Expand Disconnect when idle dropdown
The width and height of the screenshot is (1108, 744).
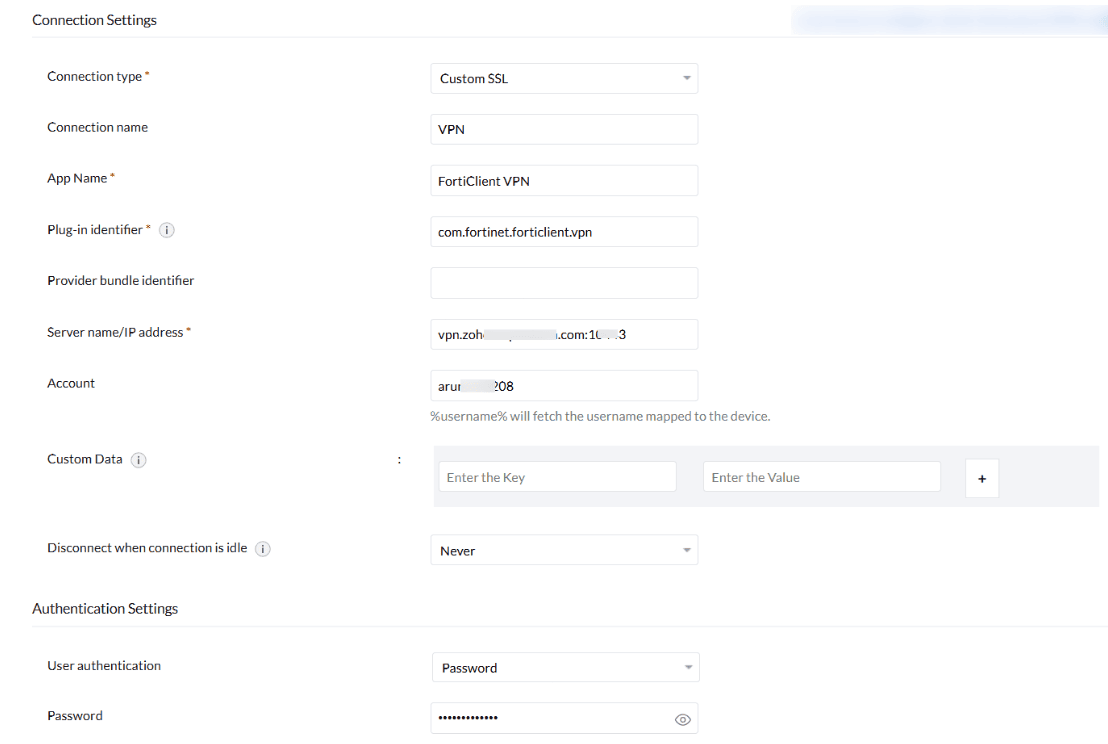(564, 551)
